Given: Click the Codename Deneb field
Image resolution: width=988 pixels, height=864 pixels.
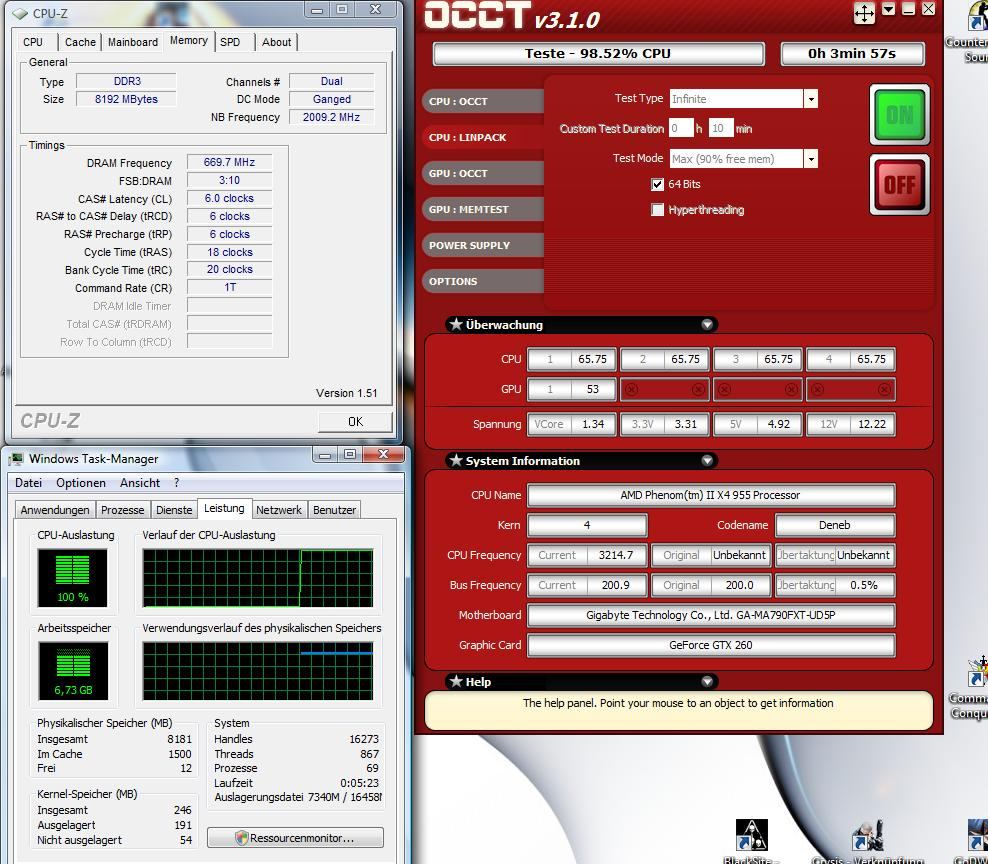Looking at the screenshot, I should [x=835, y=525].
